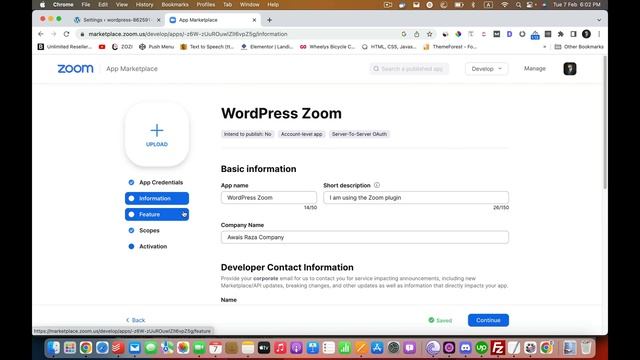Open the Profiles menu
The width and height of the screenshot is (640, 360).
[x=206, y=4]
